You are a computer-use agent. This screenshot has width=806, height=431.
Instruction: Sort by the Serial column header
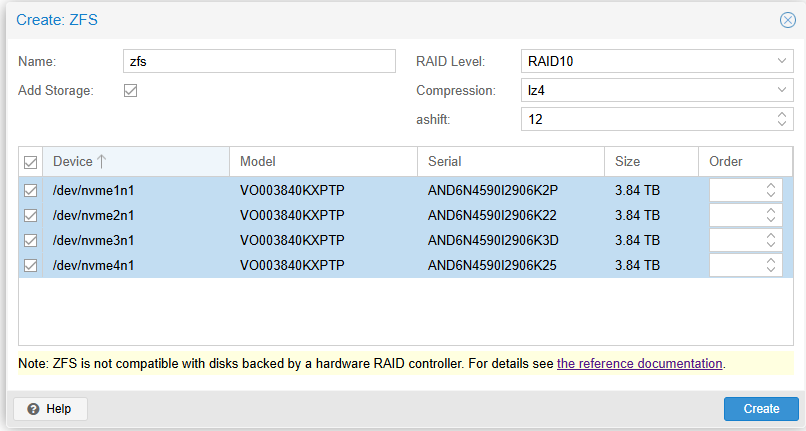510,162
